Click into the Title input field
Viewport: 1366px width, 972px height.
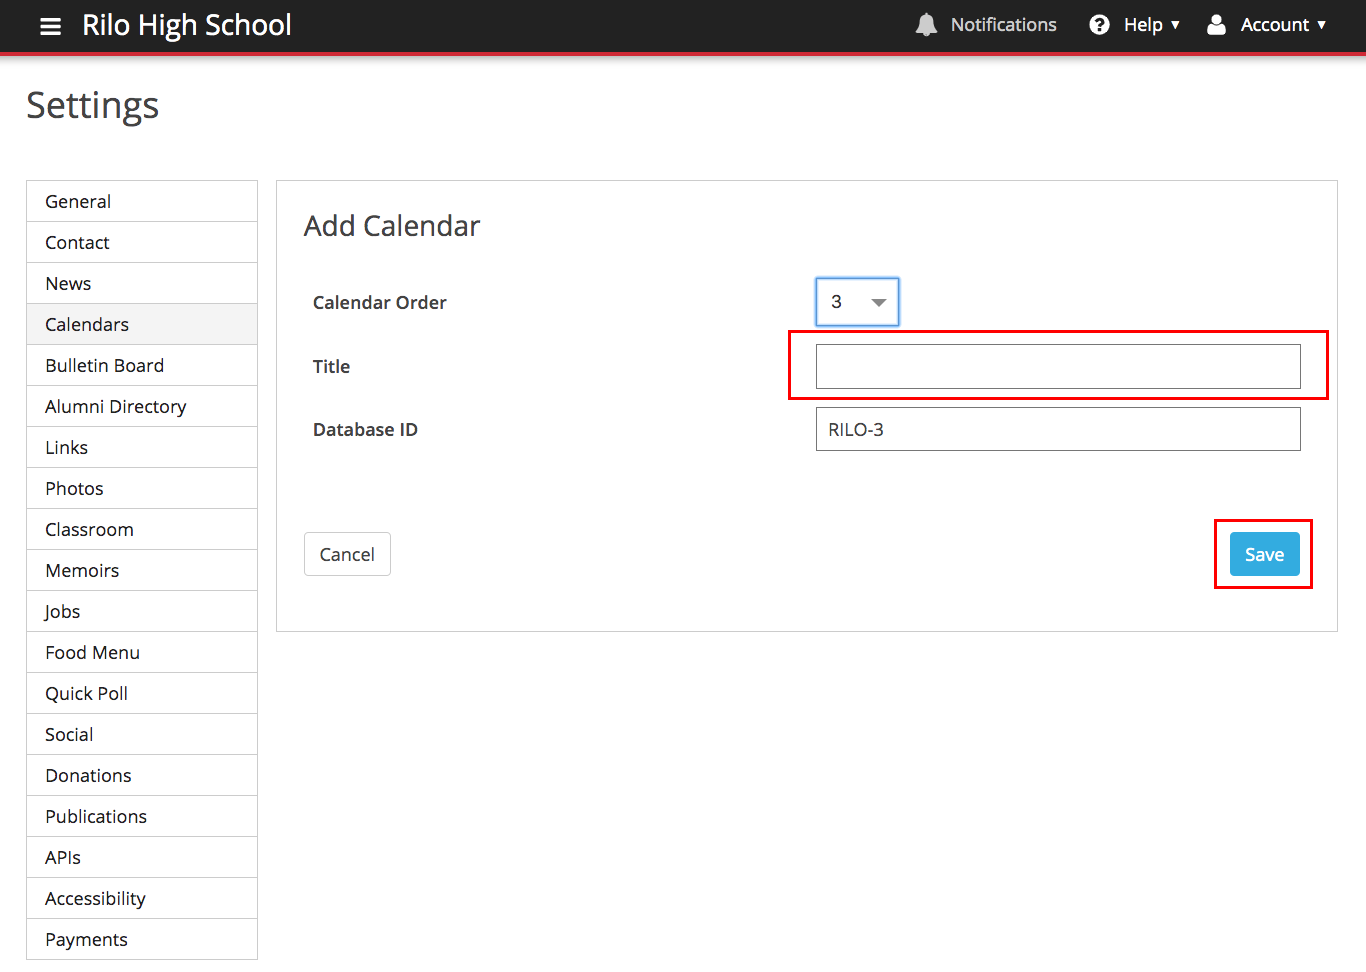[1057, 366]
